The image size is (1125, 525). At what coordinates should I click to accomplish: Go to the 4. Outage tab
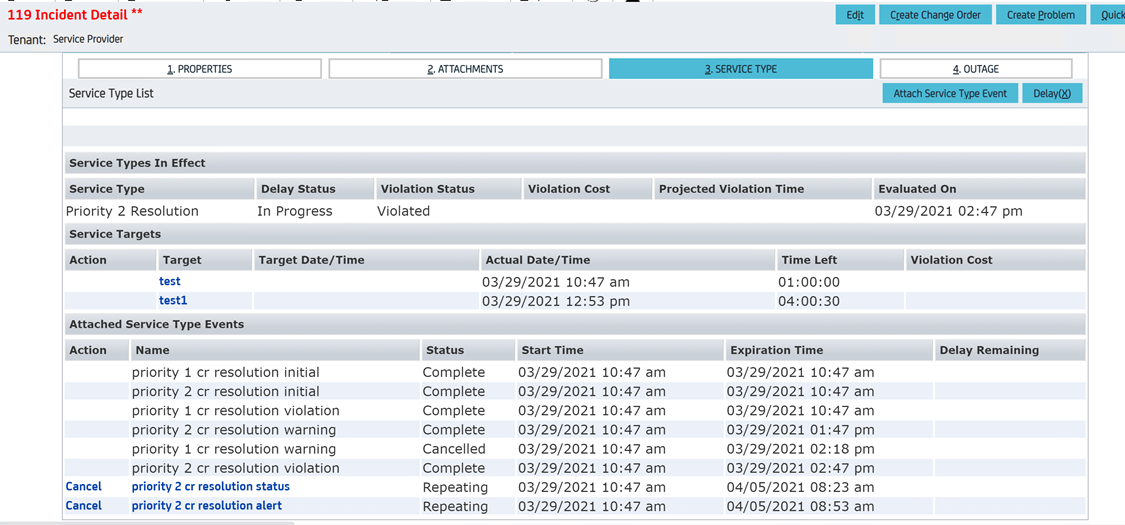coord(975,69)
